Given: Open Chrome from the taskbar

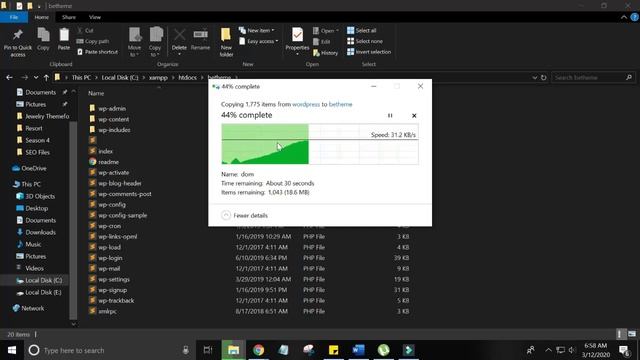Looking at the screenshot, I should coord(258,350).
